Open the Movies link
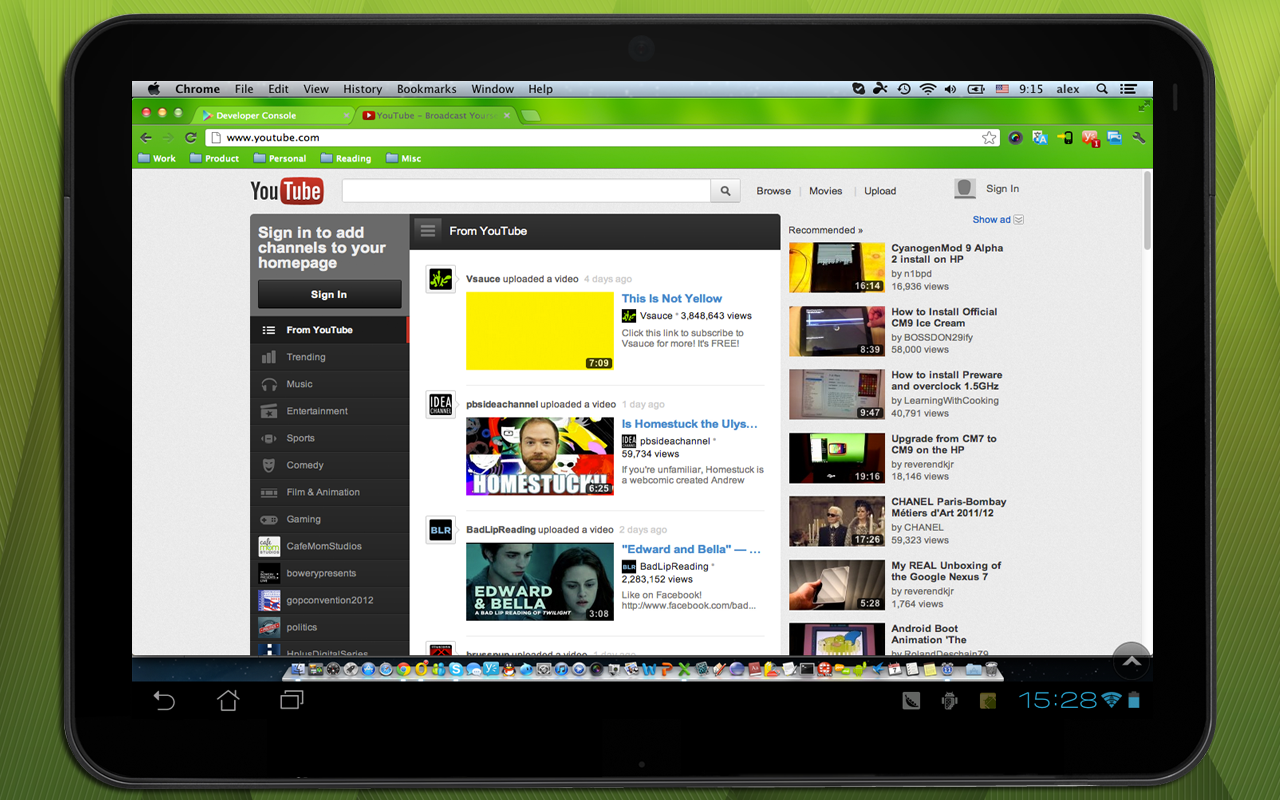This screenshot has height=800, width=1280. coord(826,191)
